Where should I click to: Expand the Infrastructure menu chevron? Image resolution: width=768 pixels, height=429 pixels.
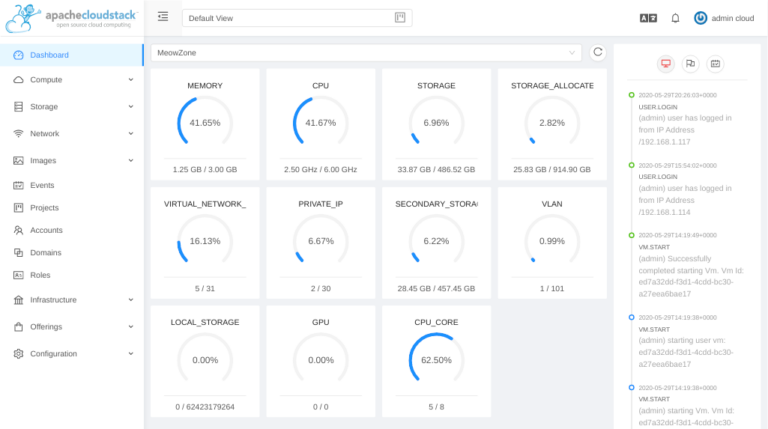(x=131, y=300)
